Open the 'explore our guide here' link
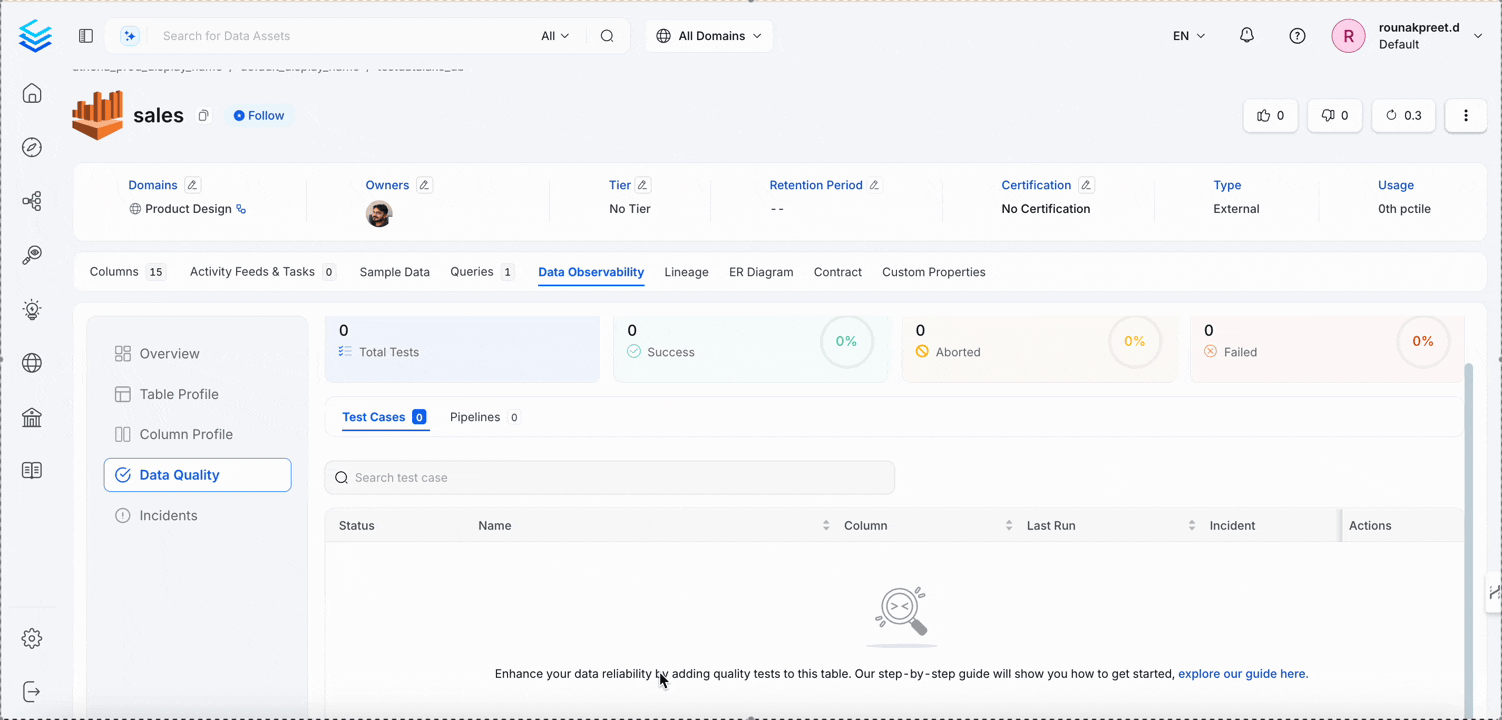The image size is (1502, 720). 1242,674
